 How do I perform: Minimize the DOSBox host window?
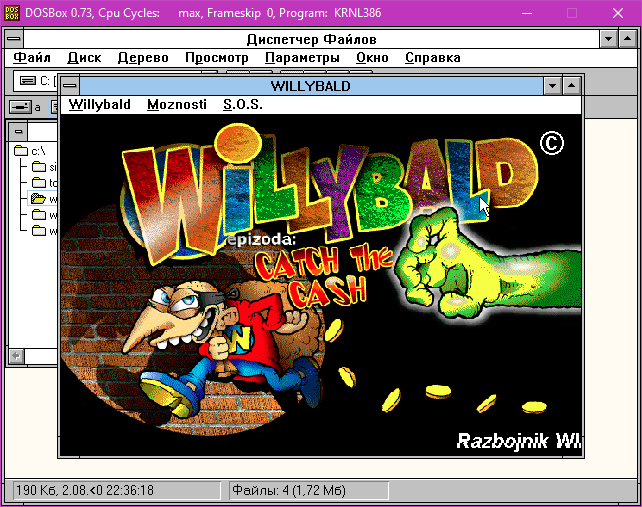tap(527, 13)
